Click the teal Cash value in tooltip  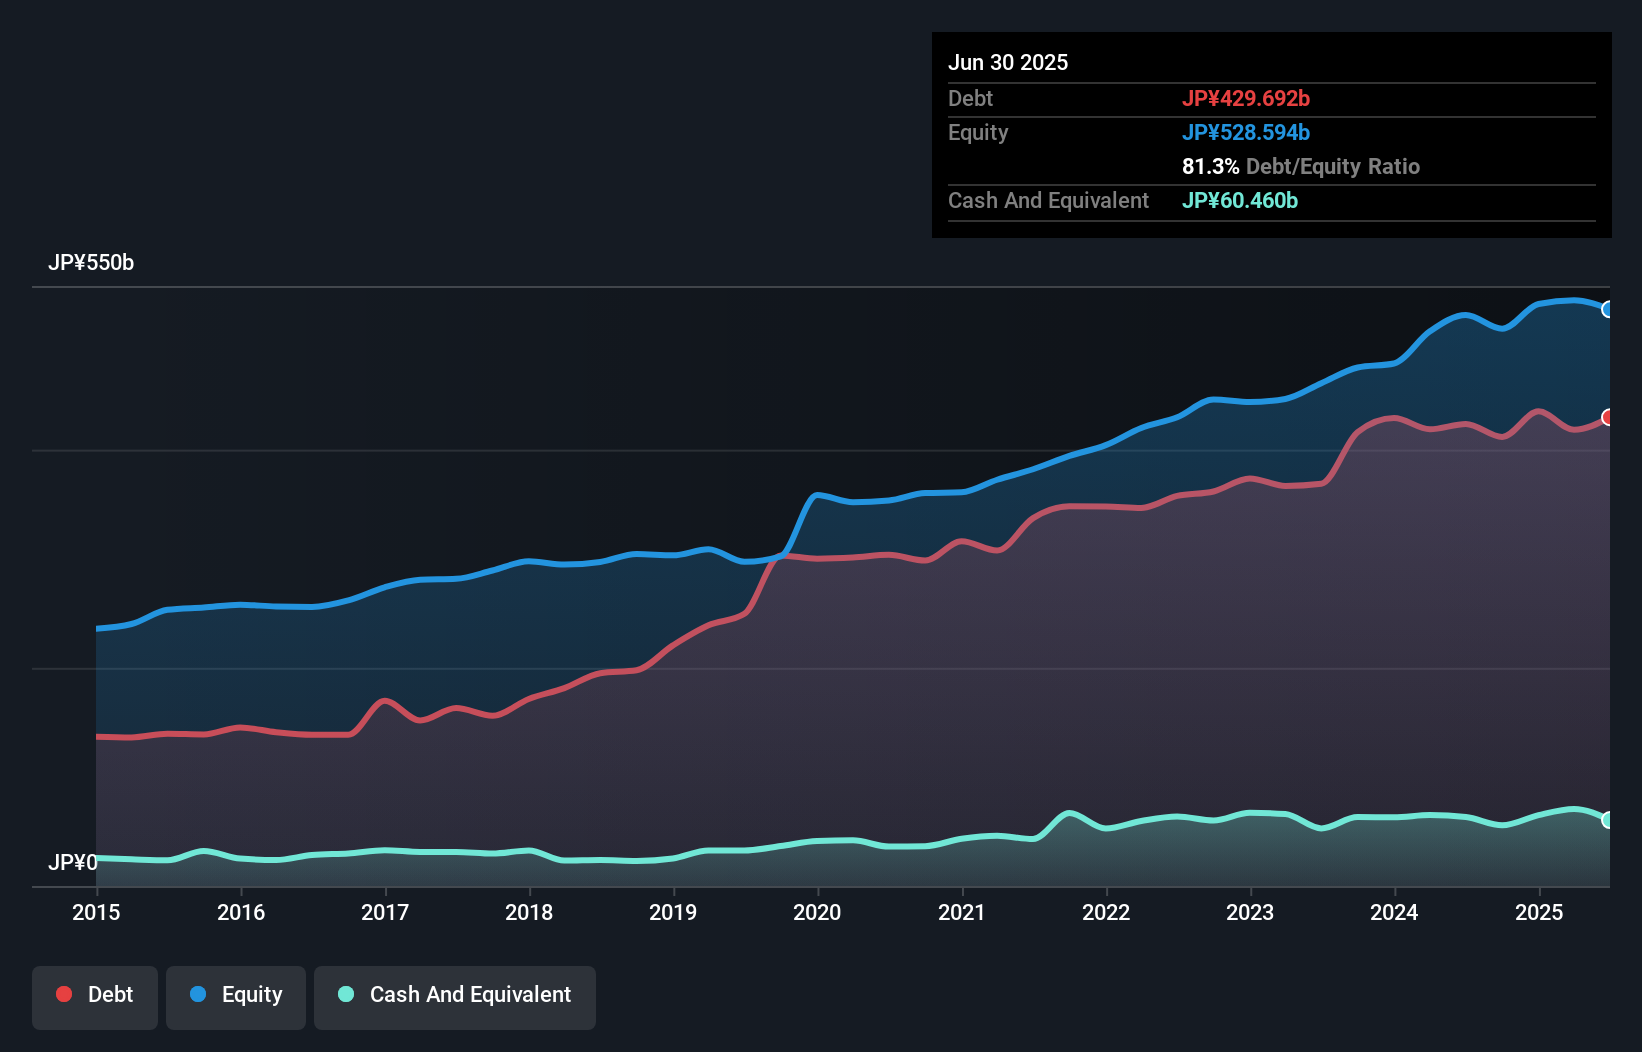pyautogui.click(x=1240, y=200)
